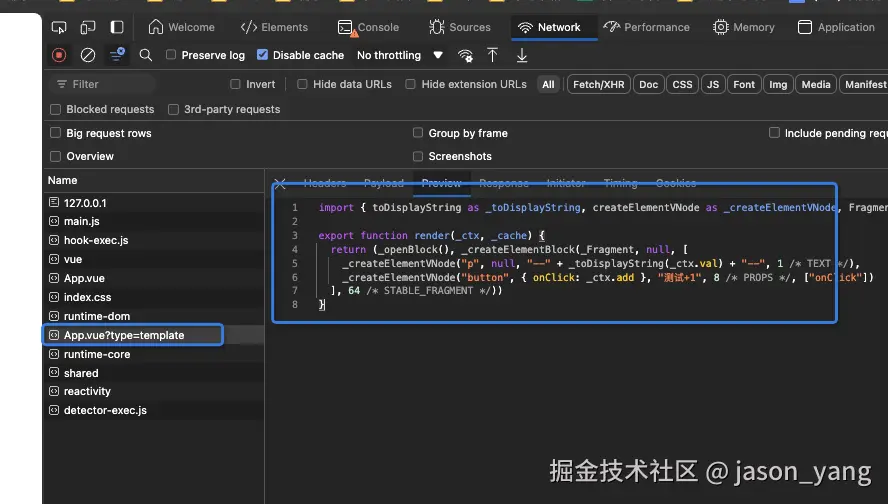Image resolution: width=888 pixels, height=504 pixels.
Task: Filter requests by Media
Action: point(816,84)
